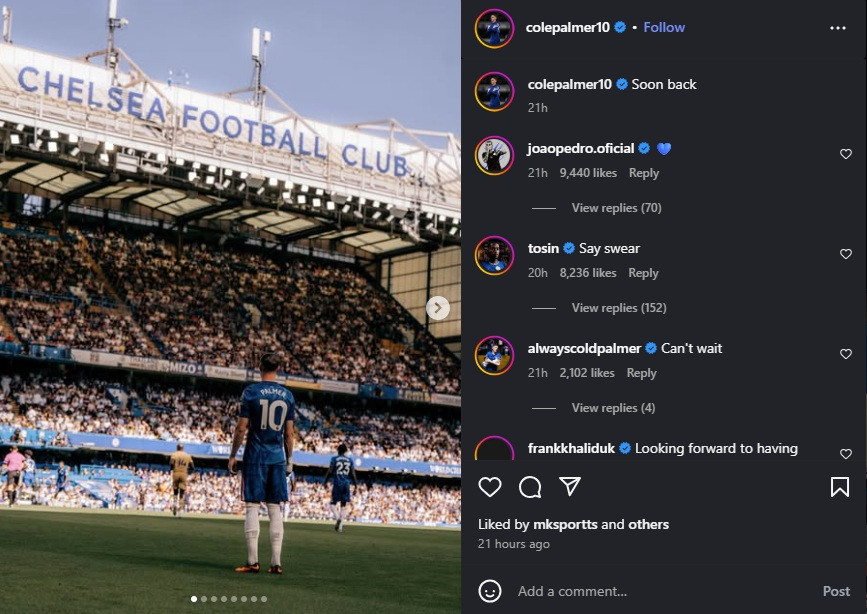The width and height of the screenshot is (867, 614).
Task: Open colepalmer10 header profile picture
Action: [x=494, y=28]
